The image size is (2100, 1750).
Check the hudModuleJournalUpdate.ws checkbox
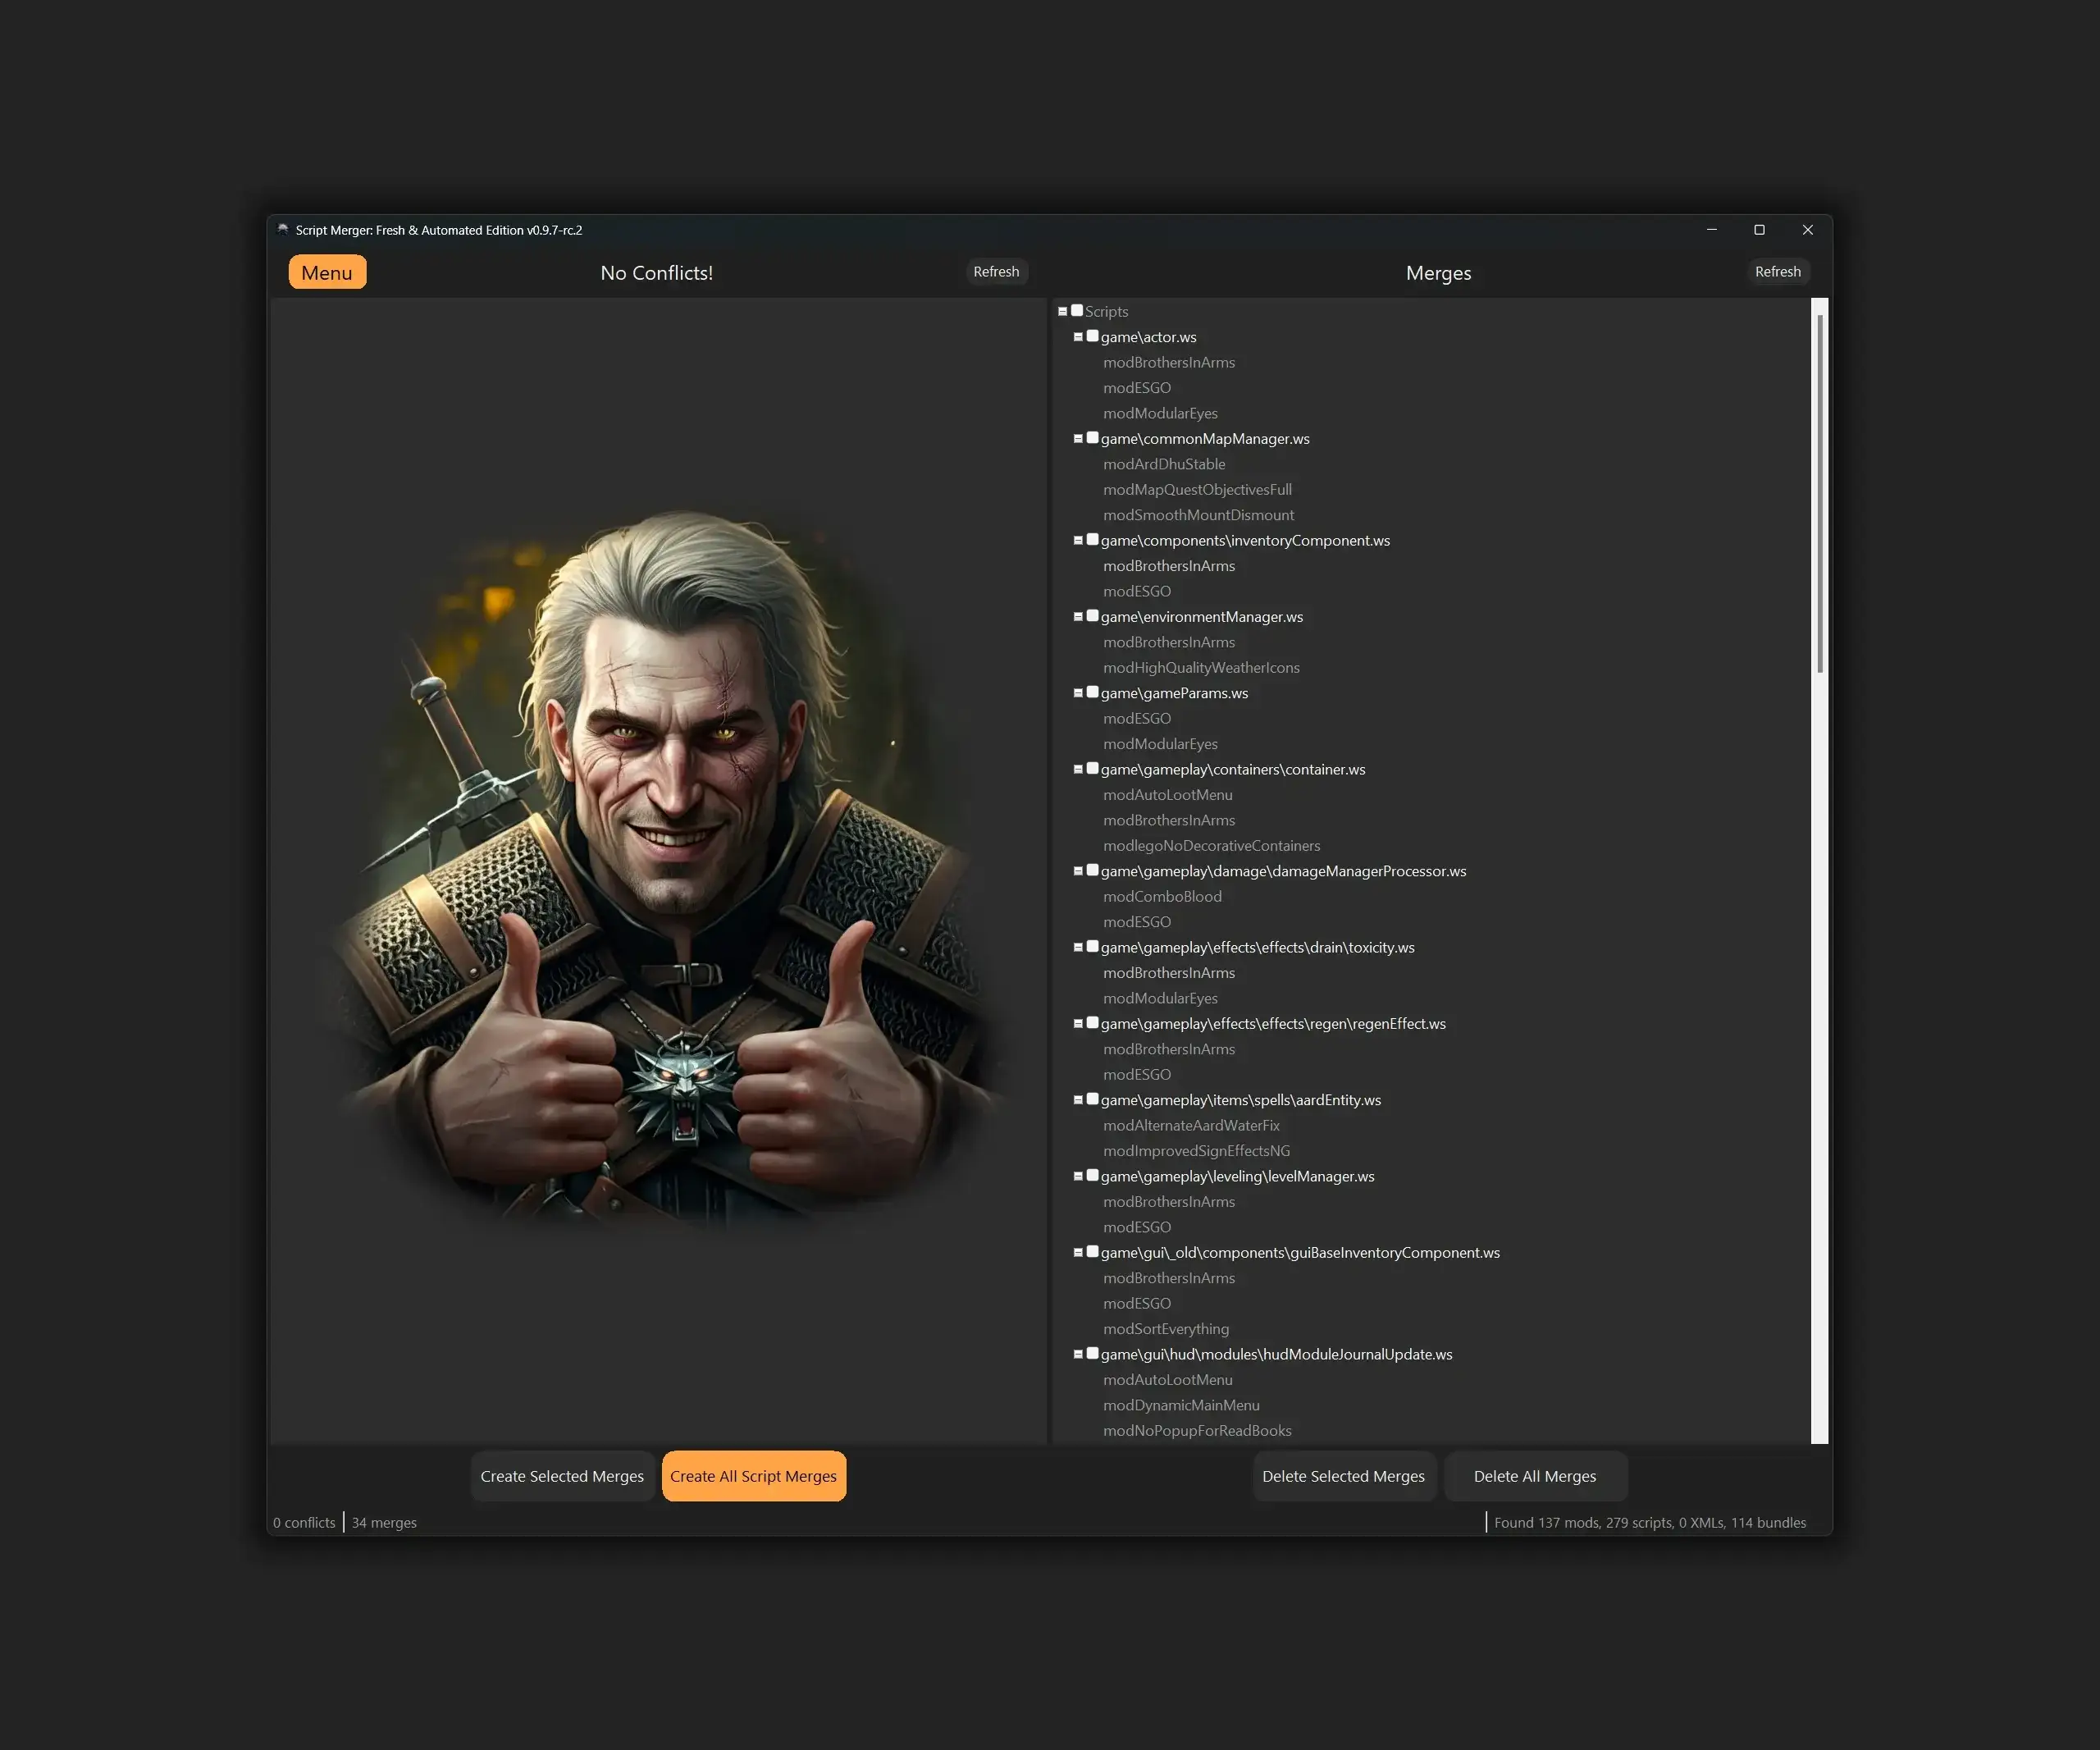[1092, 1352]
